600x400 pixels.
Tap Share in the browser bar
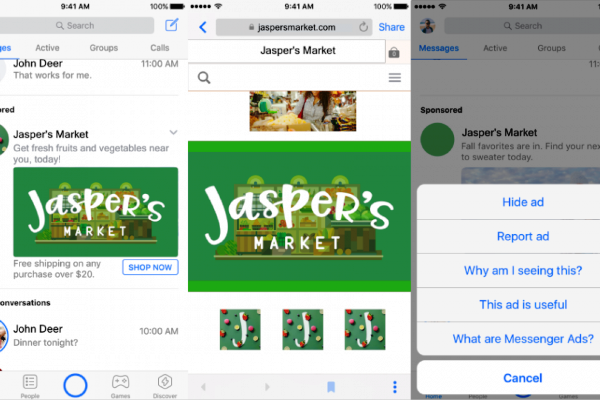(x=391, y=27)
